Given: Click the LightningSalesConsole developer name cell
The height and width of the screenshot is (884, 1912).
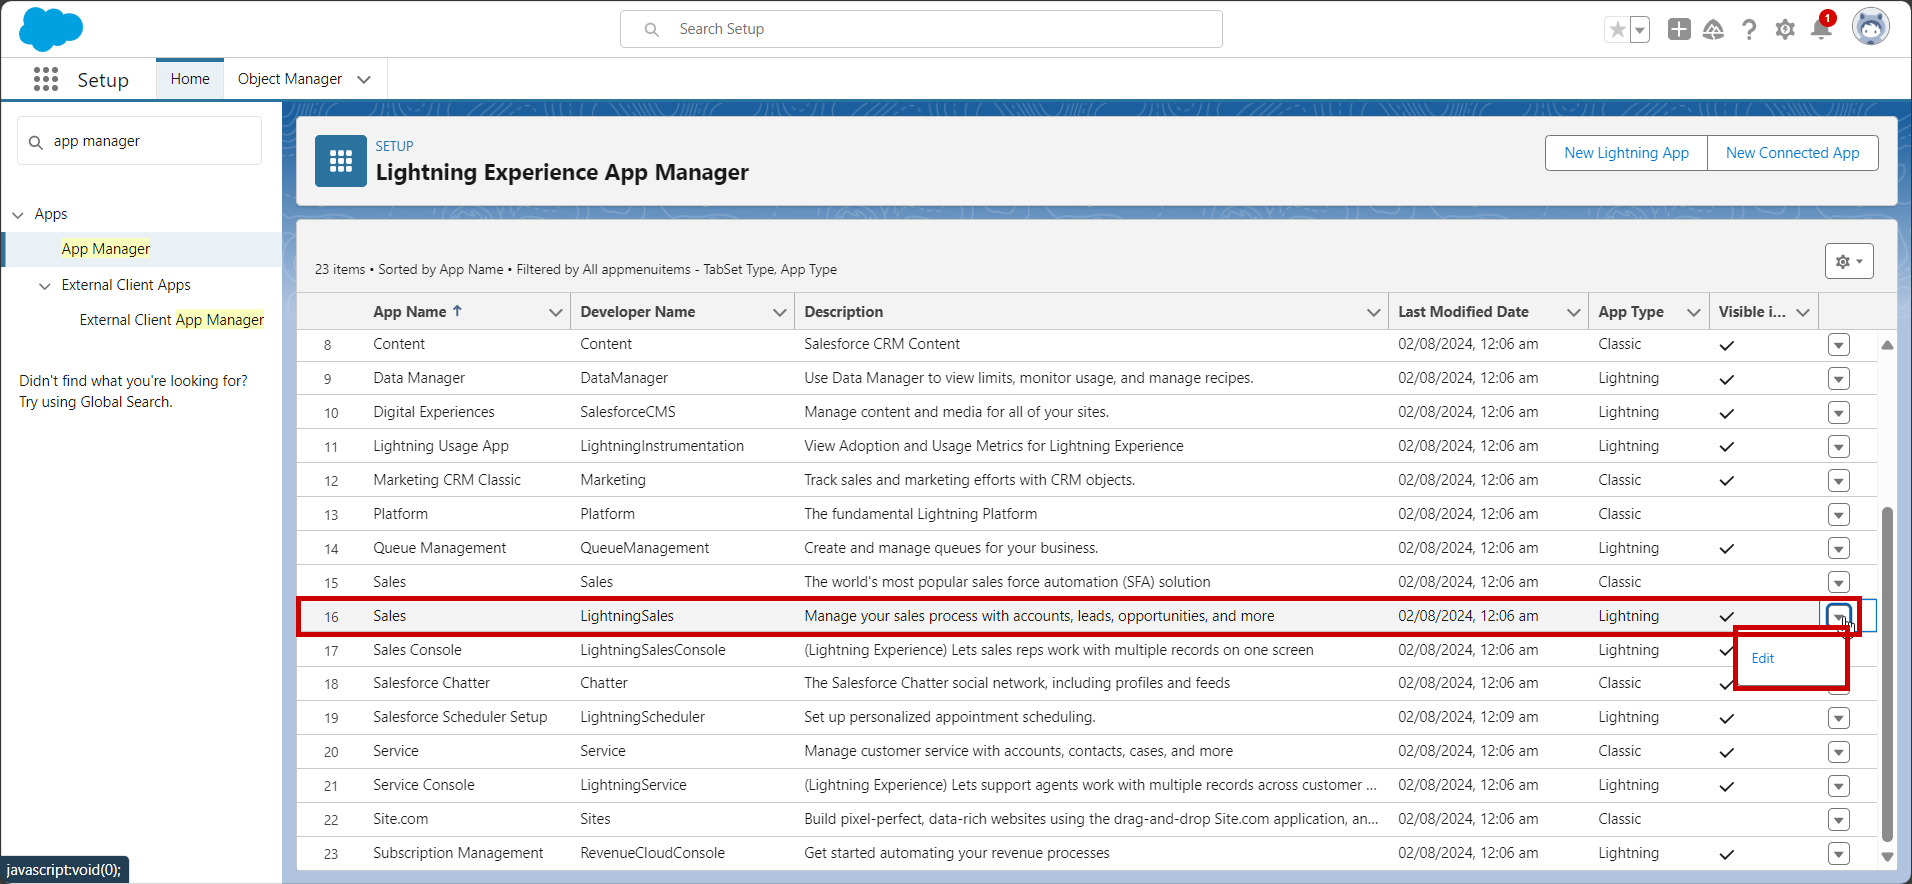Looking at the screenshot, I should pyautogui.click(x=653, y=650).
